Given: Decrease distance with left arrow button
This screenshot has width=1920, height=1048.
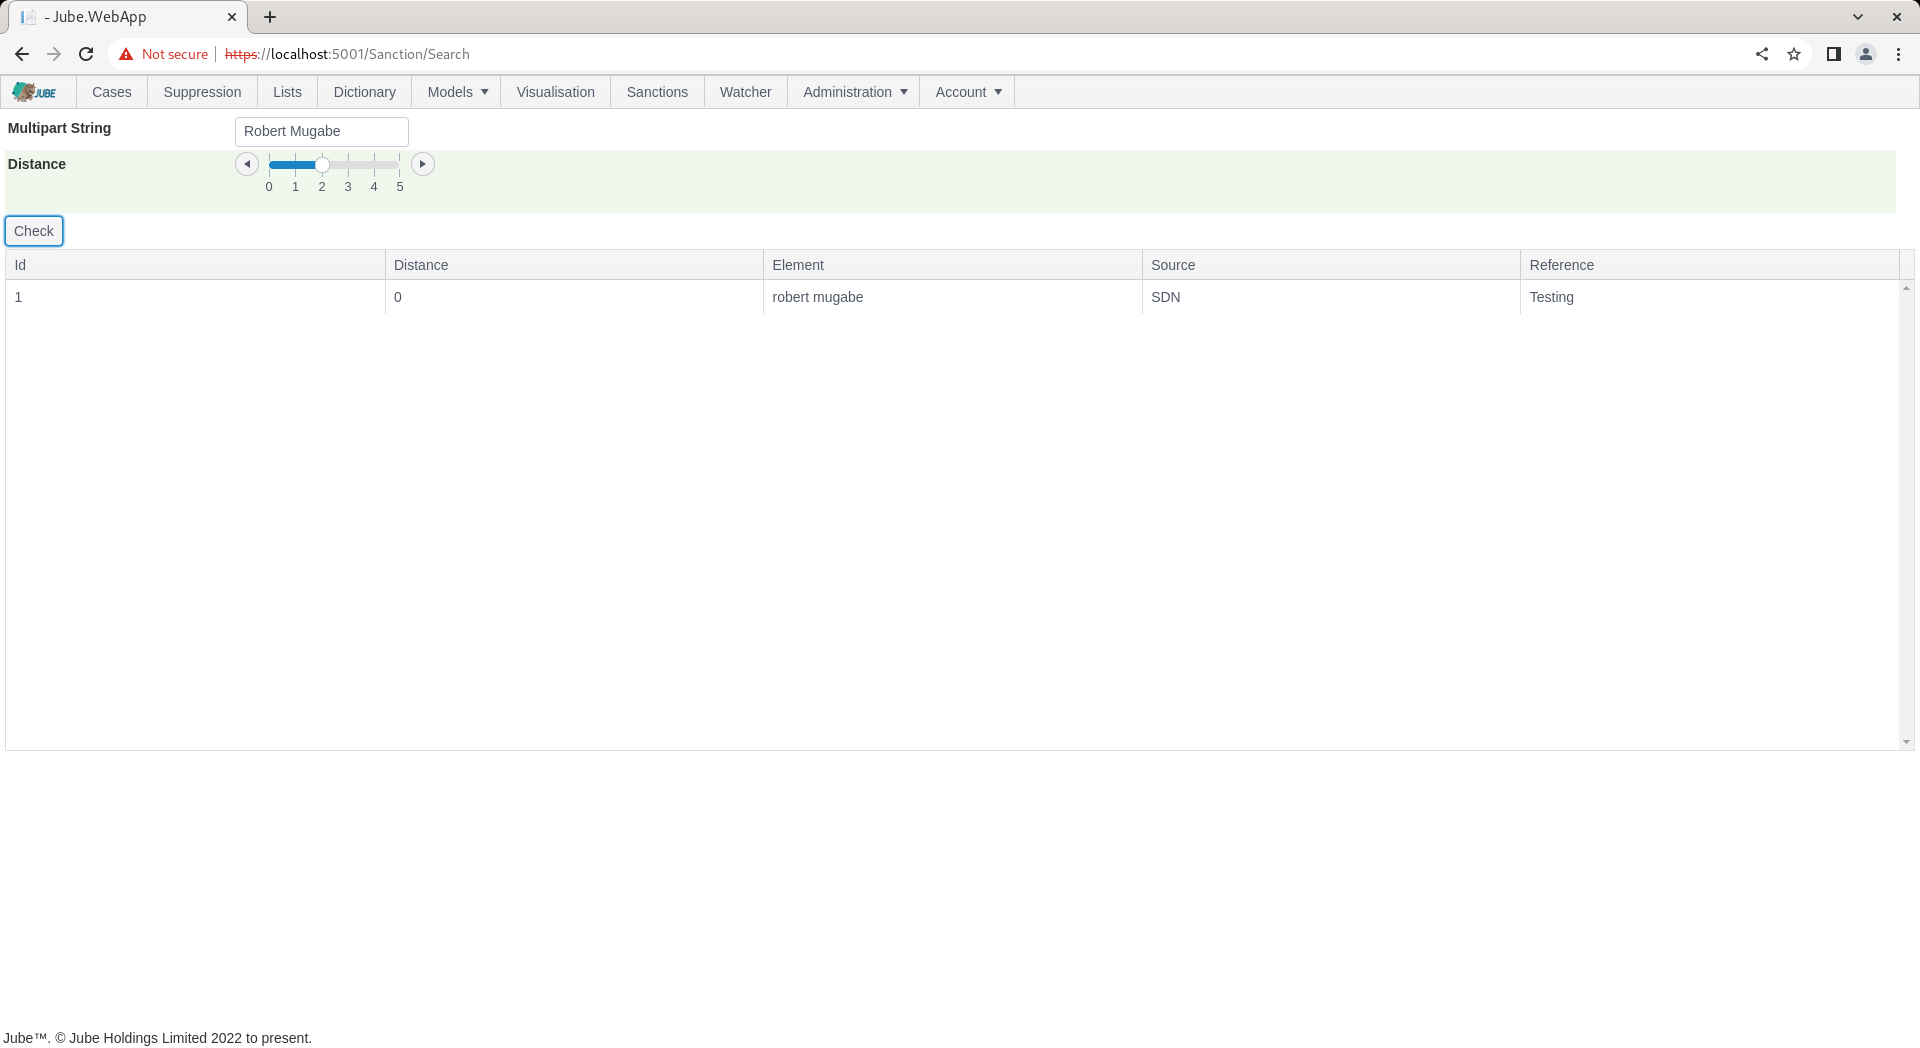Looking at the screenshot, I should (247, 164).
